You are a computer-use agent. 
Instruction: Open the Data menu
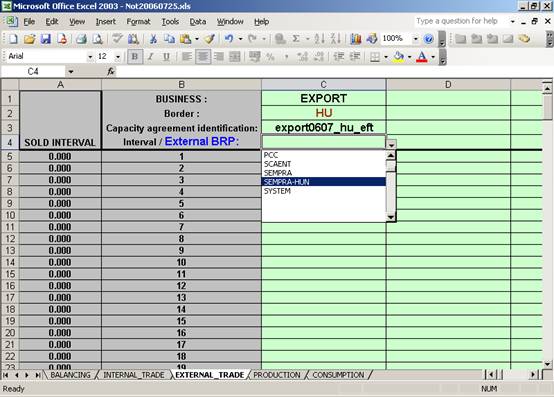(x=198, y=22)
